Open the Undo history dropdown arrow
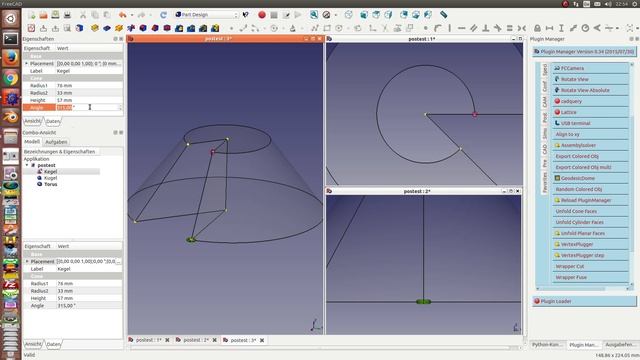The height and width of the screenshot is (360, 640). tap(131, 15)
